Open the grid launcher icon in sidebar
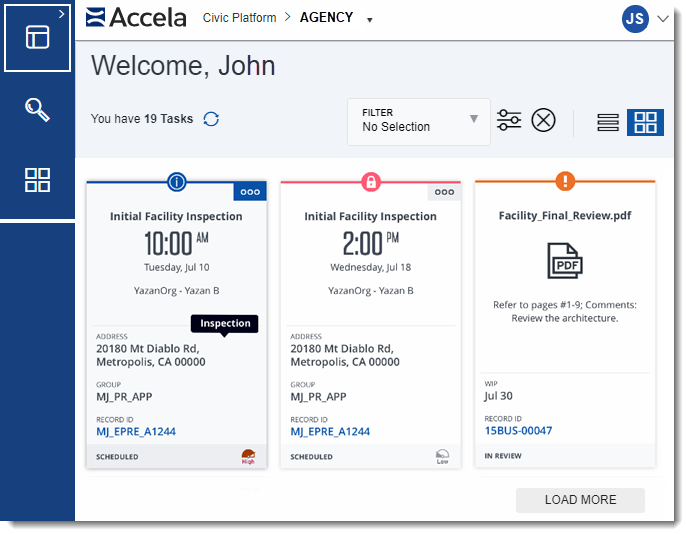This screenshot has height=534, width=686. [37, 180]
